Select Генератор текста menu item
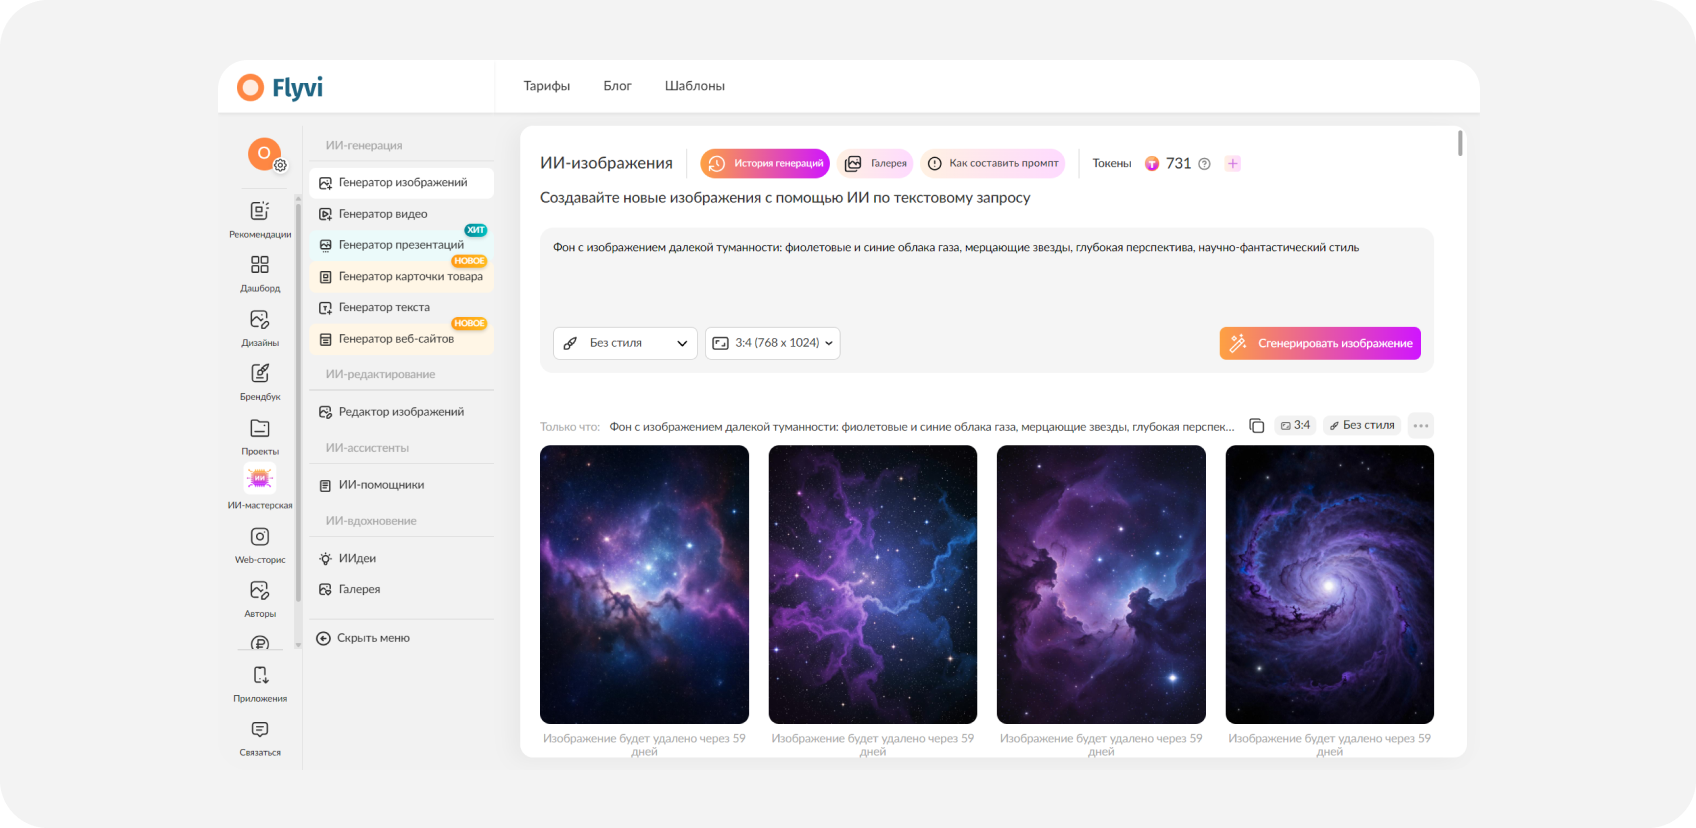The image size is (1696, 828). click(x=402, y=307)
